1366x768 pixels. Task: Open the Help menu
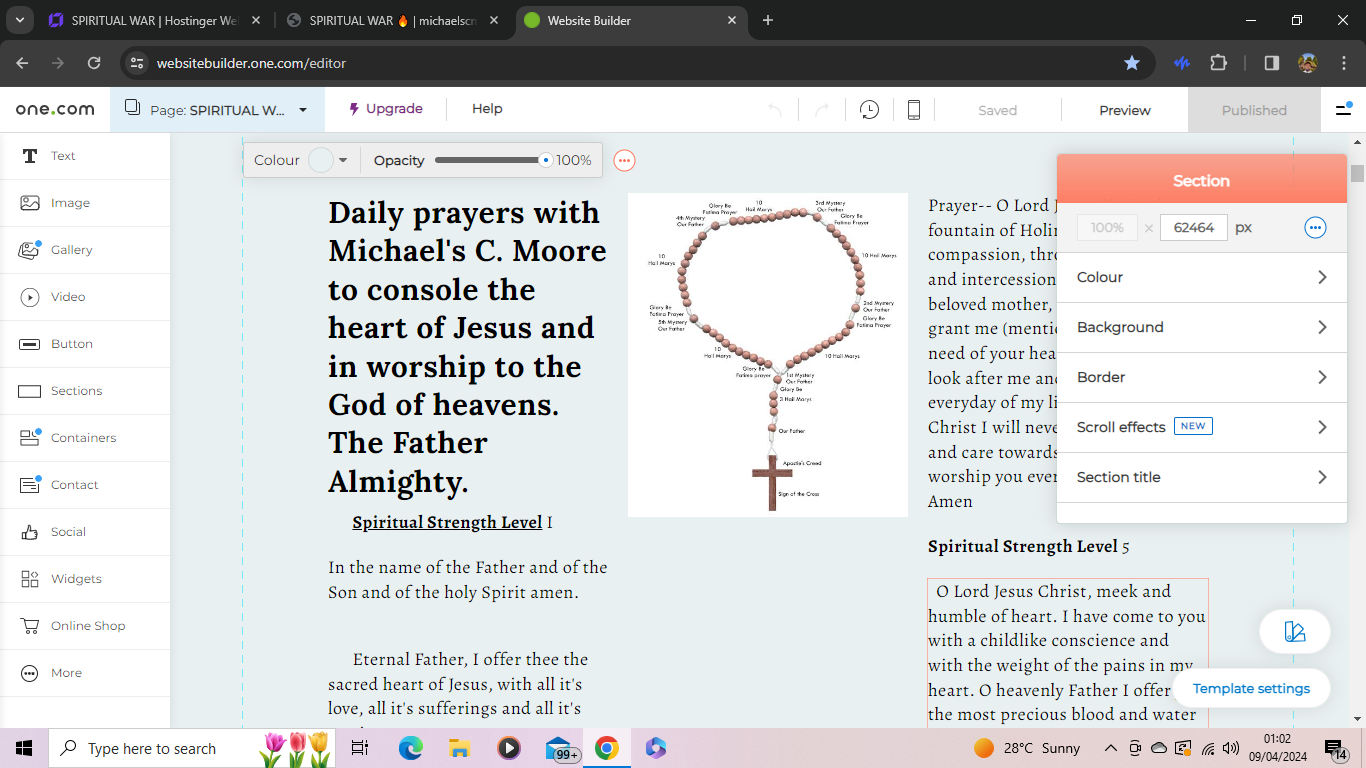pos(487,109)
